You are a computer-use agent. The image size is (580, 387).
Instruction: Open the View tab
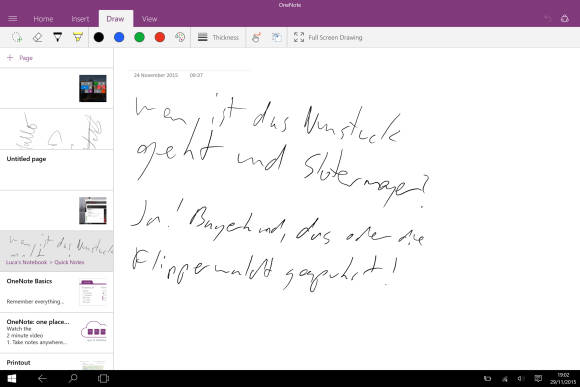pos(149,19)
